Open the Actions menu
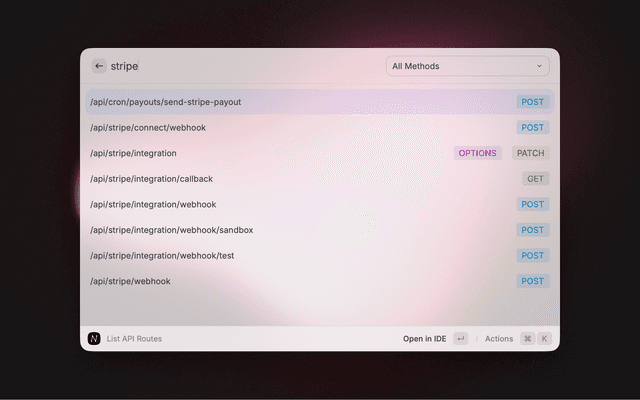The width and height of the screenshot is (640, 400). (498, 339)
